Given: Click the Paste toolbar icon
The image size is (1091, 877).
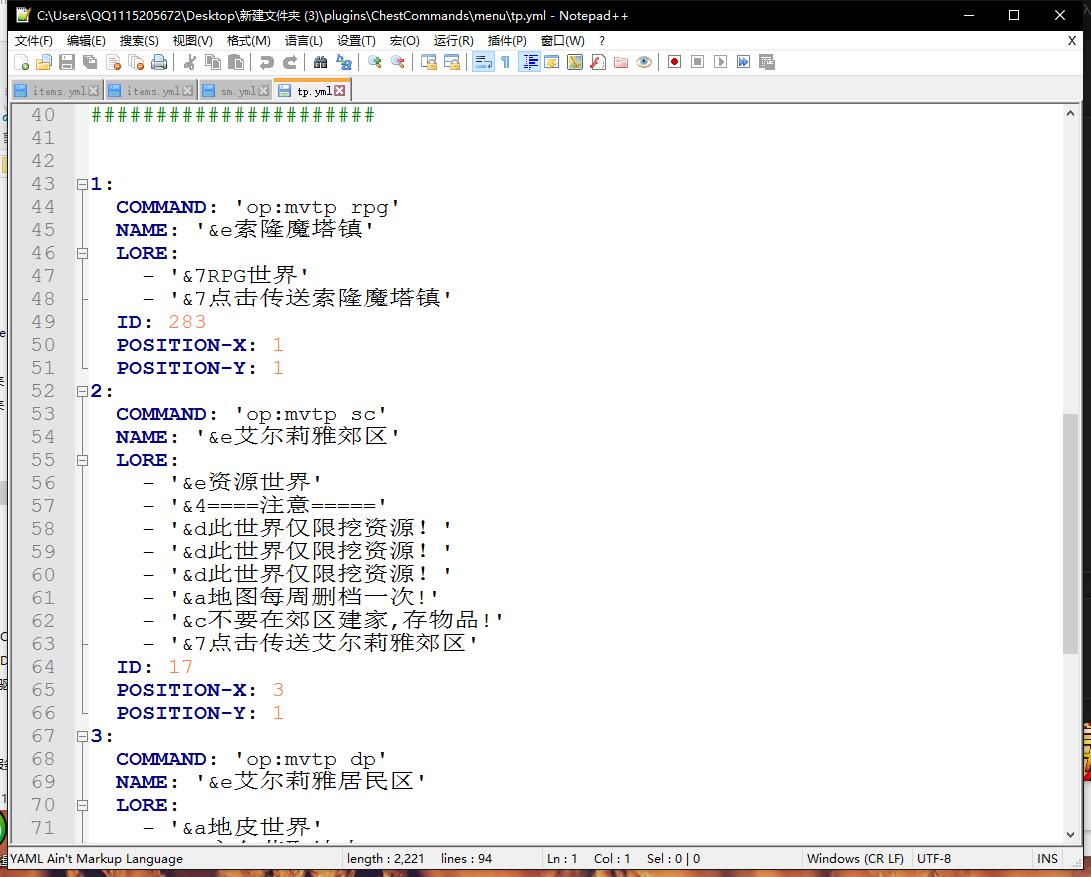Looking at the screenshot, I should tap(237, 63).
